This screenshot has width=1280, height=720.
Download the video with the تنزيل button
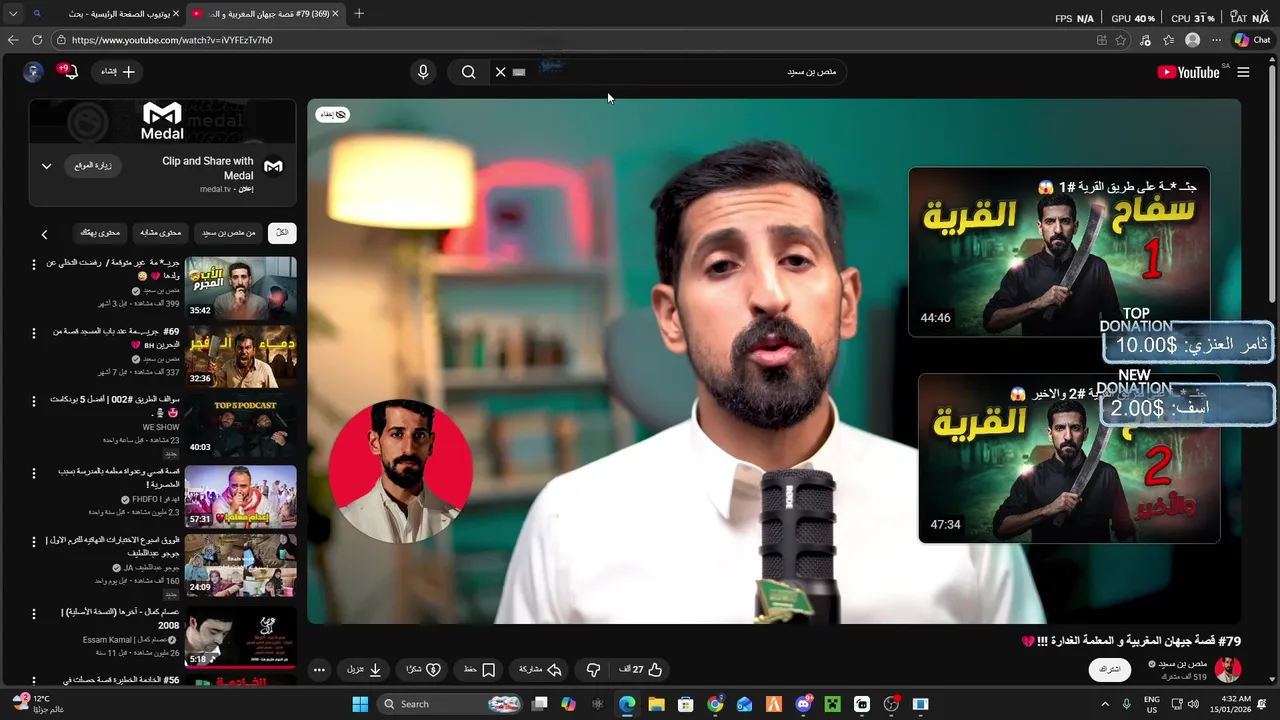click(x=364, y=669)
